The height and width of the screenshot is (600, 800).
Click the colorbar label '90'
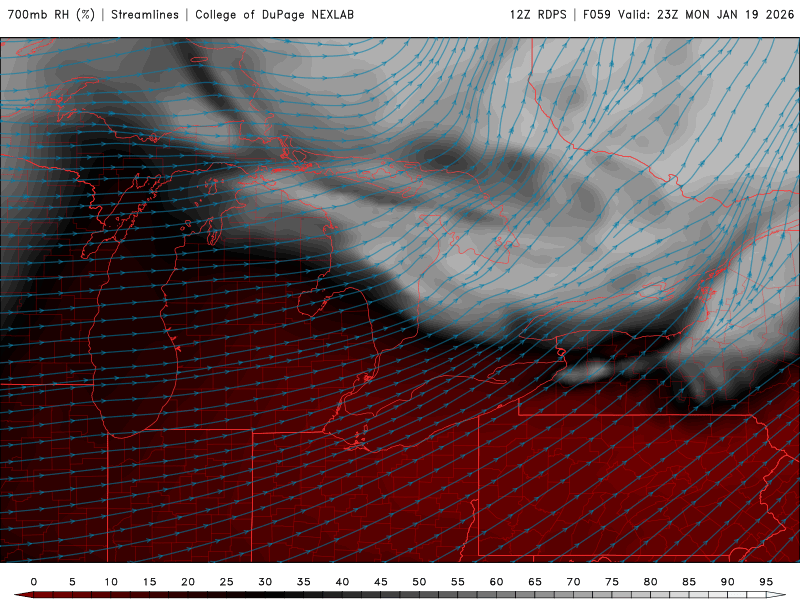pos(728,582)
